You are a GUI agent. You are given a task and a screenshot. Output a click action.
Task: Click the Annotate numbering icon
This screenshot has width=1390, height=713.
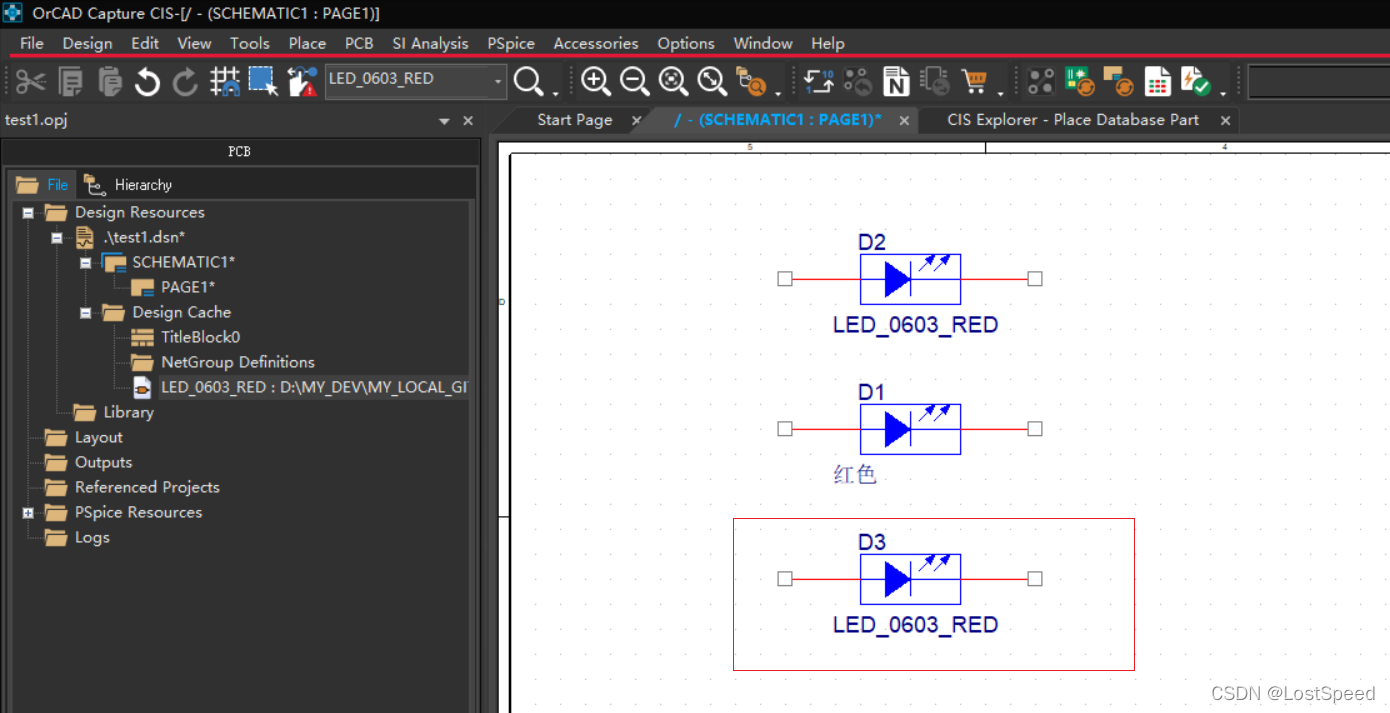(818, 81)
